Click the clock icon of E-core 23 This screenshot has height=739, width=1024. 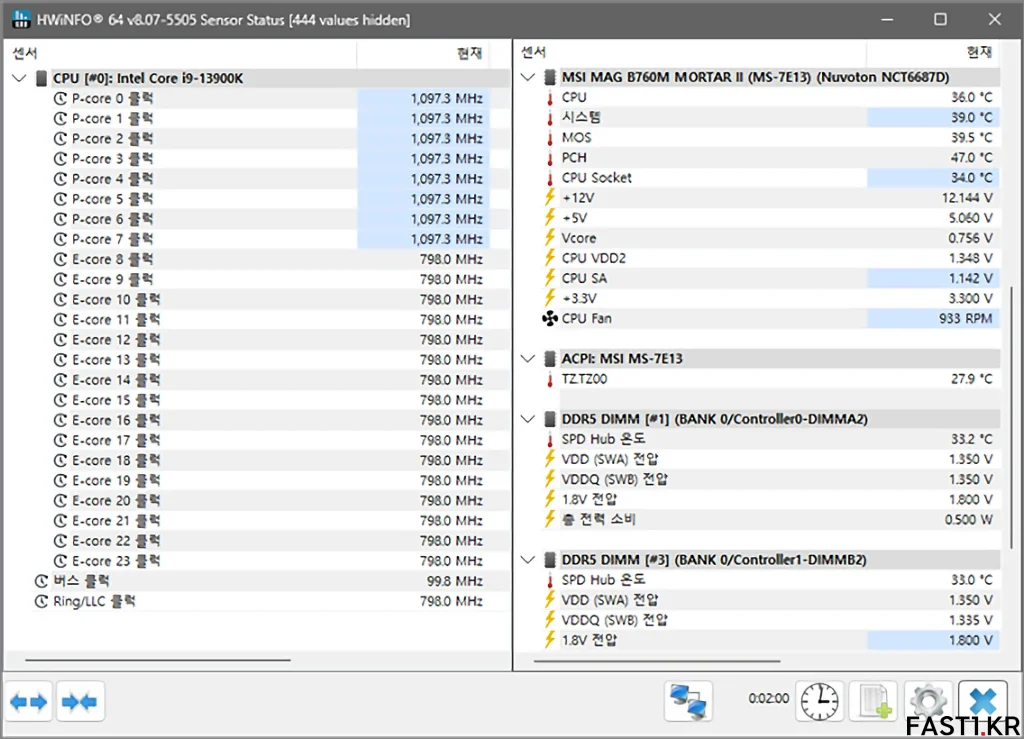click(60, 561)
